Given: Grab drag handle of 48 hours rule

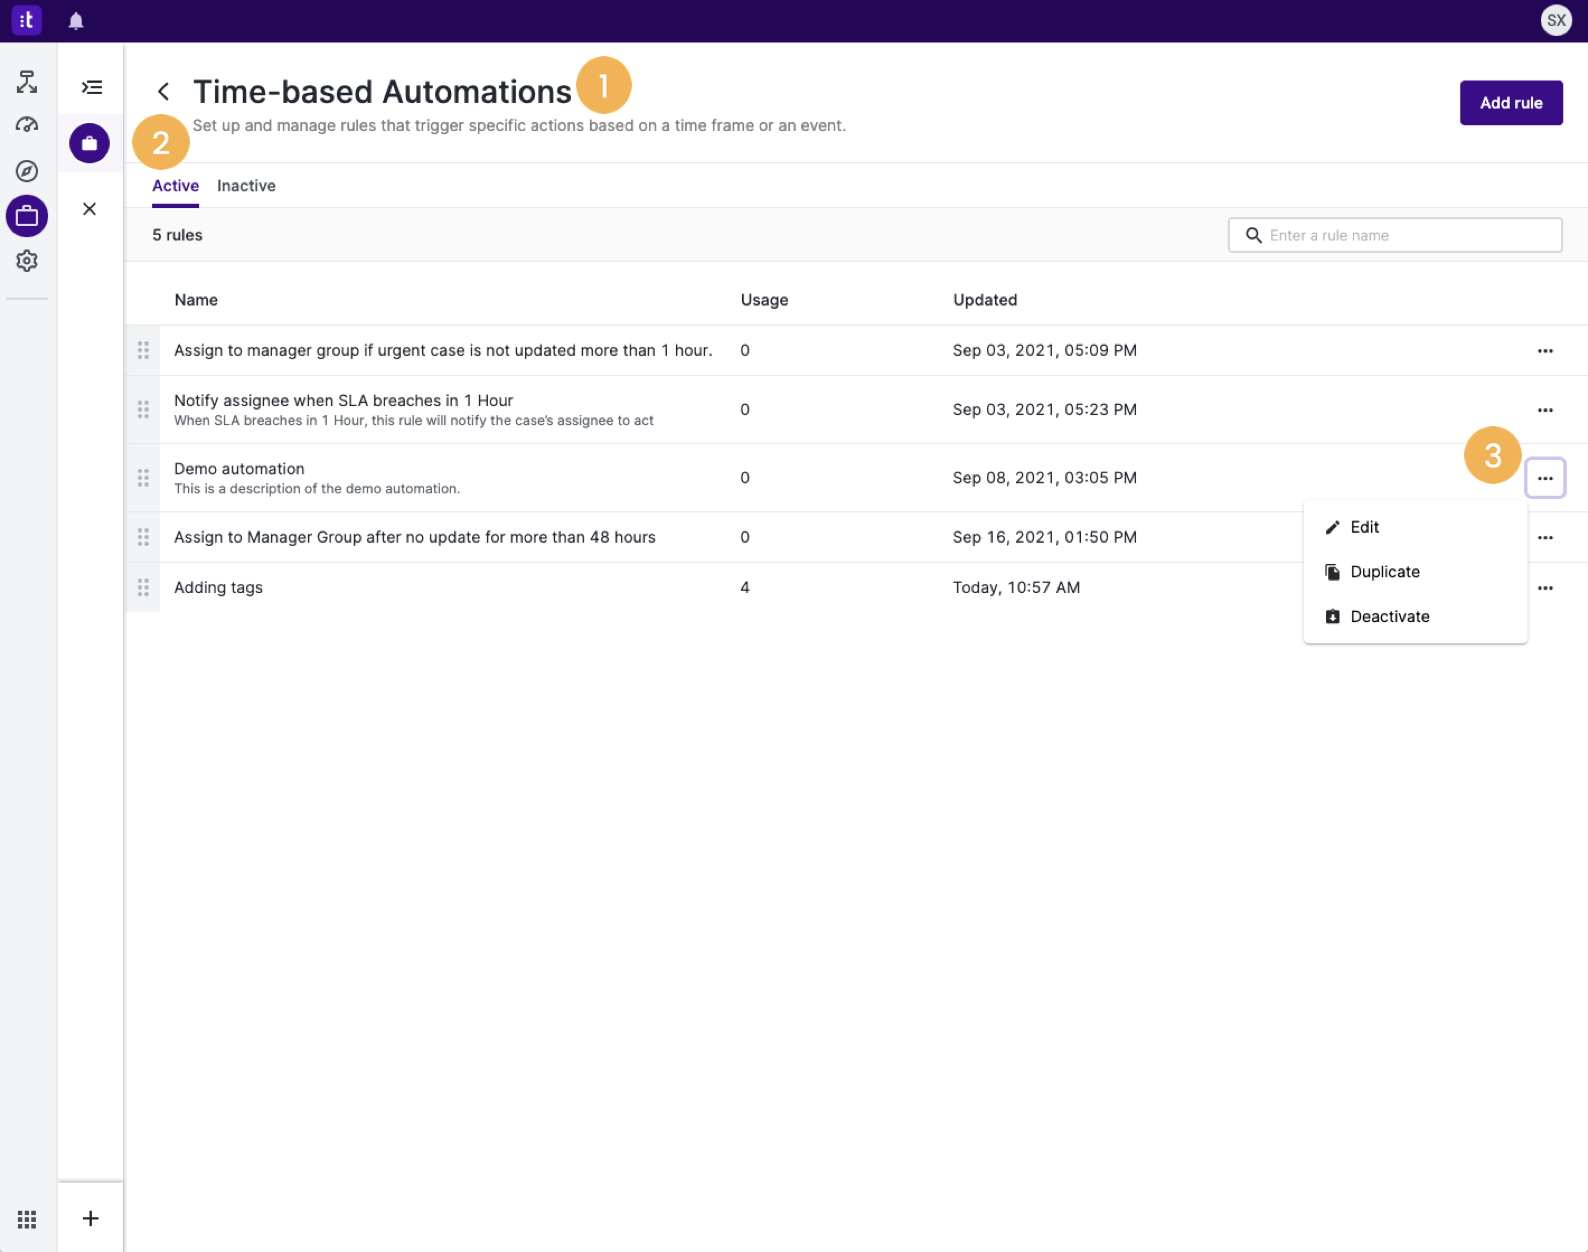Looking at the screenshot, I should (143, 537).
